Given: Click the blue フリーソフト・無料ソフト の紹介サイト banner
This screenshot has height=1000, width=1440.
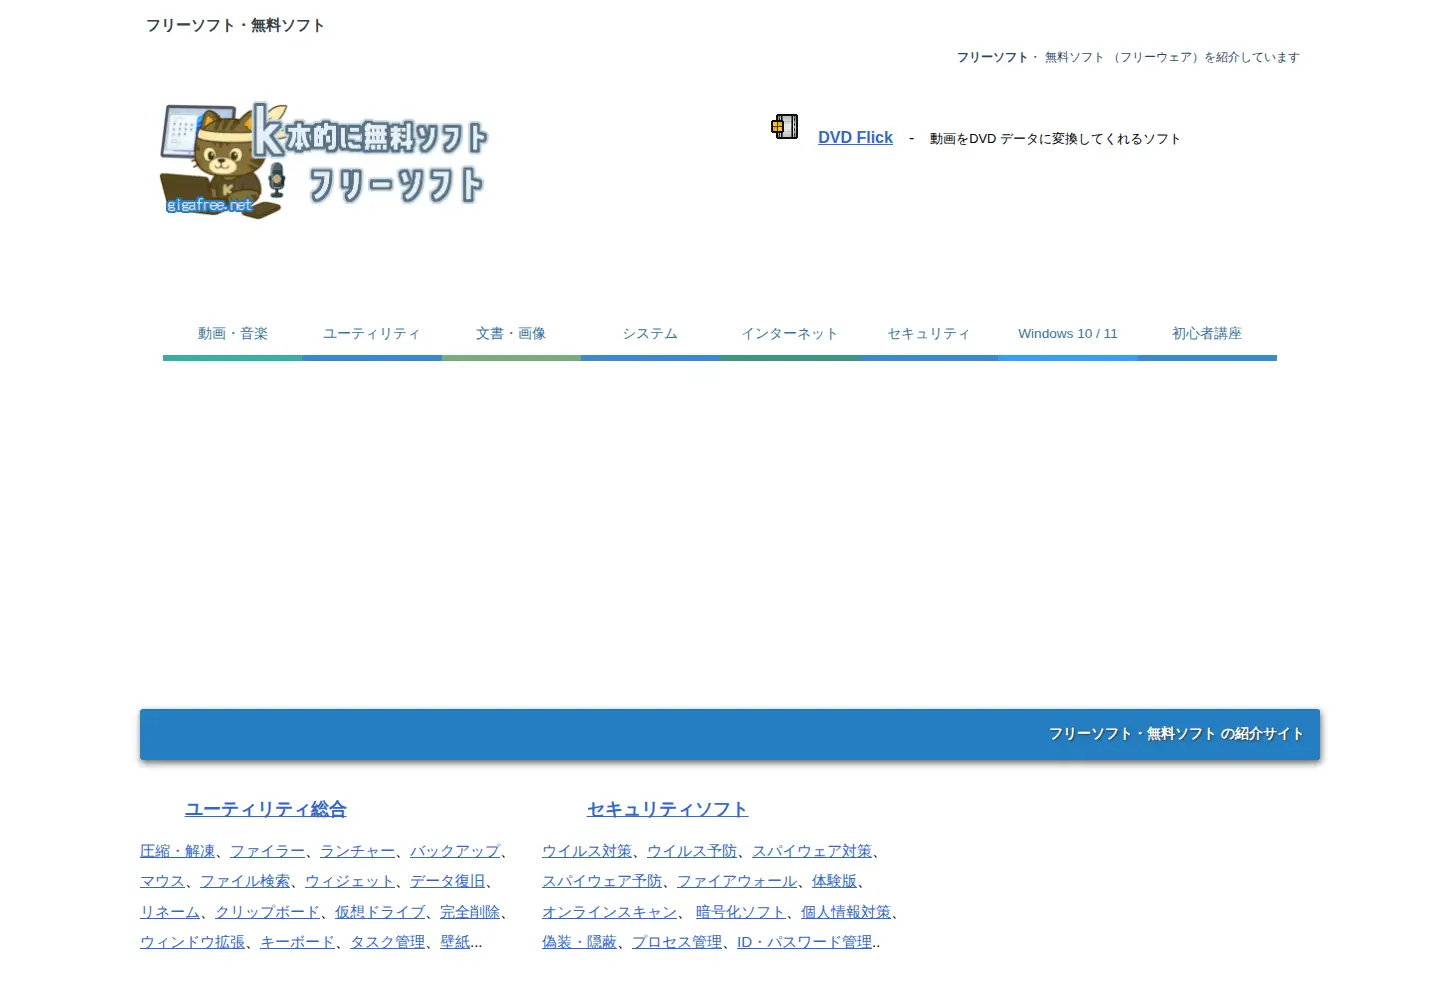Looking at the screenshot, I should 730,735.
